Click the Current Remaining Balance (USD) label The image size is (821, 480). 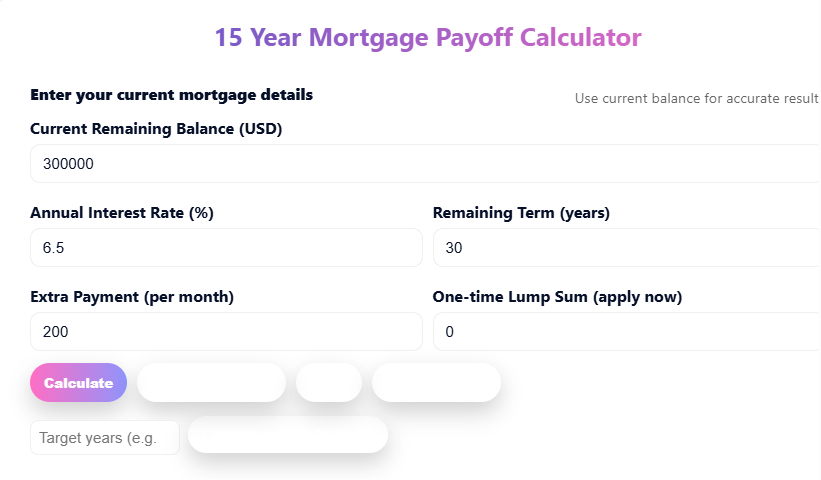(x=157, y=129)
